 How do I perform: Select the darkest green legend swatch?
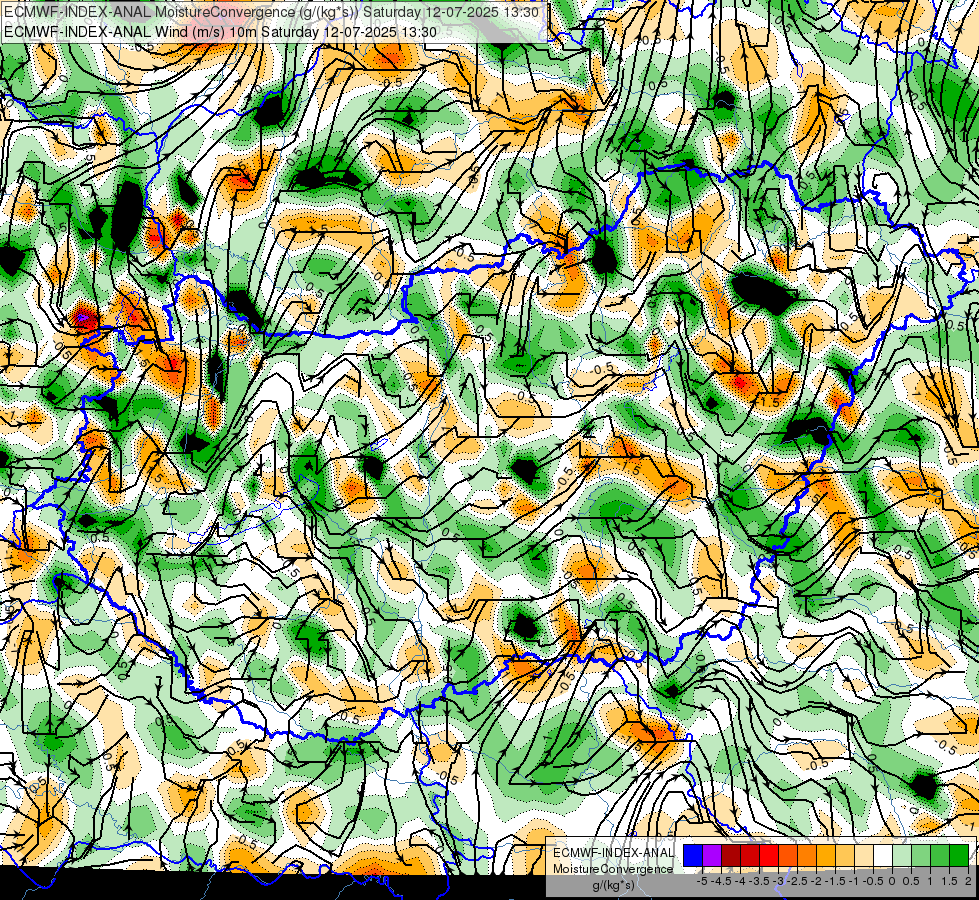coord(959,855)
